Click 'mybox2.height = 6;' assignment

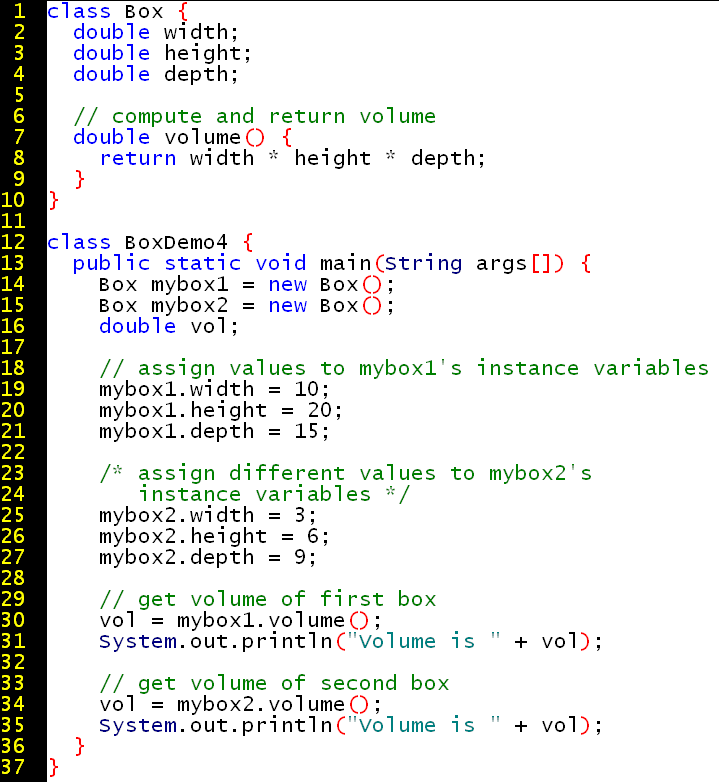tap(214, 537)
